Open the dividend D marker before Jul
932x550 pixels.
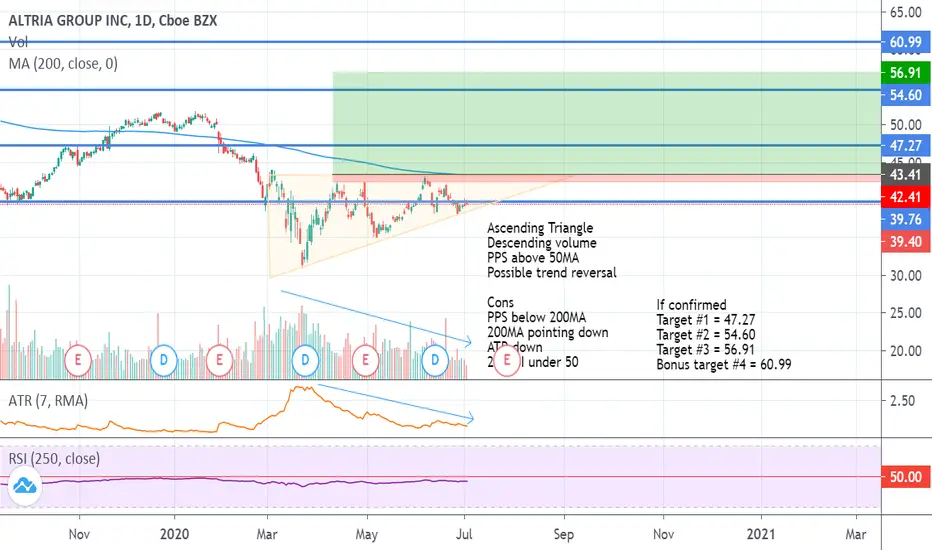pyautogui.click(x=435, y=360)
